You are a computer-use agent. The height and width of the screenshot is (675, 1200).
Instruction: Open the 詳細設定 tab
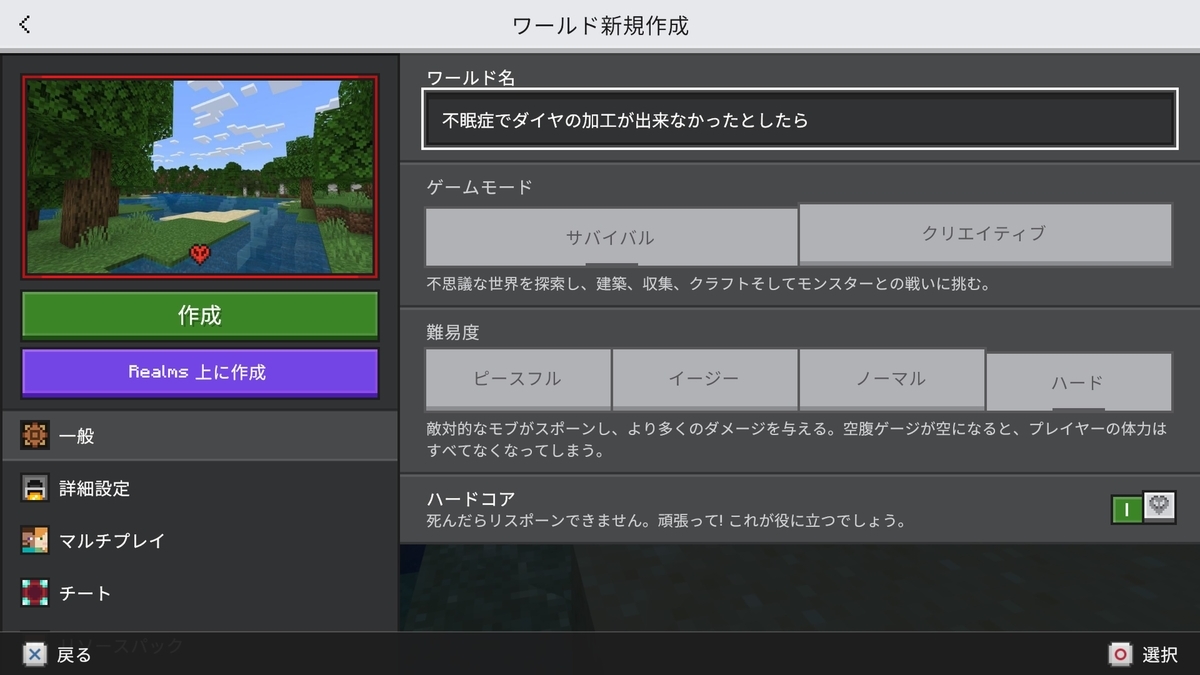click(x=199, y=489)
